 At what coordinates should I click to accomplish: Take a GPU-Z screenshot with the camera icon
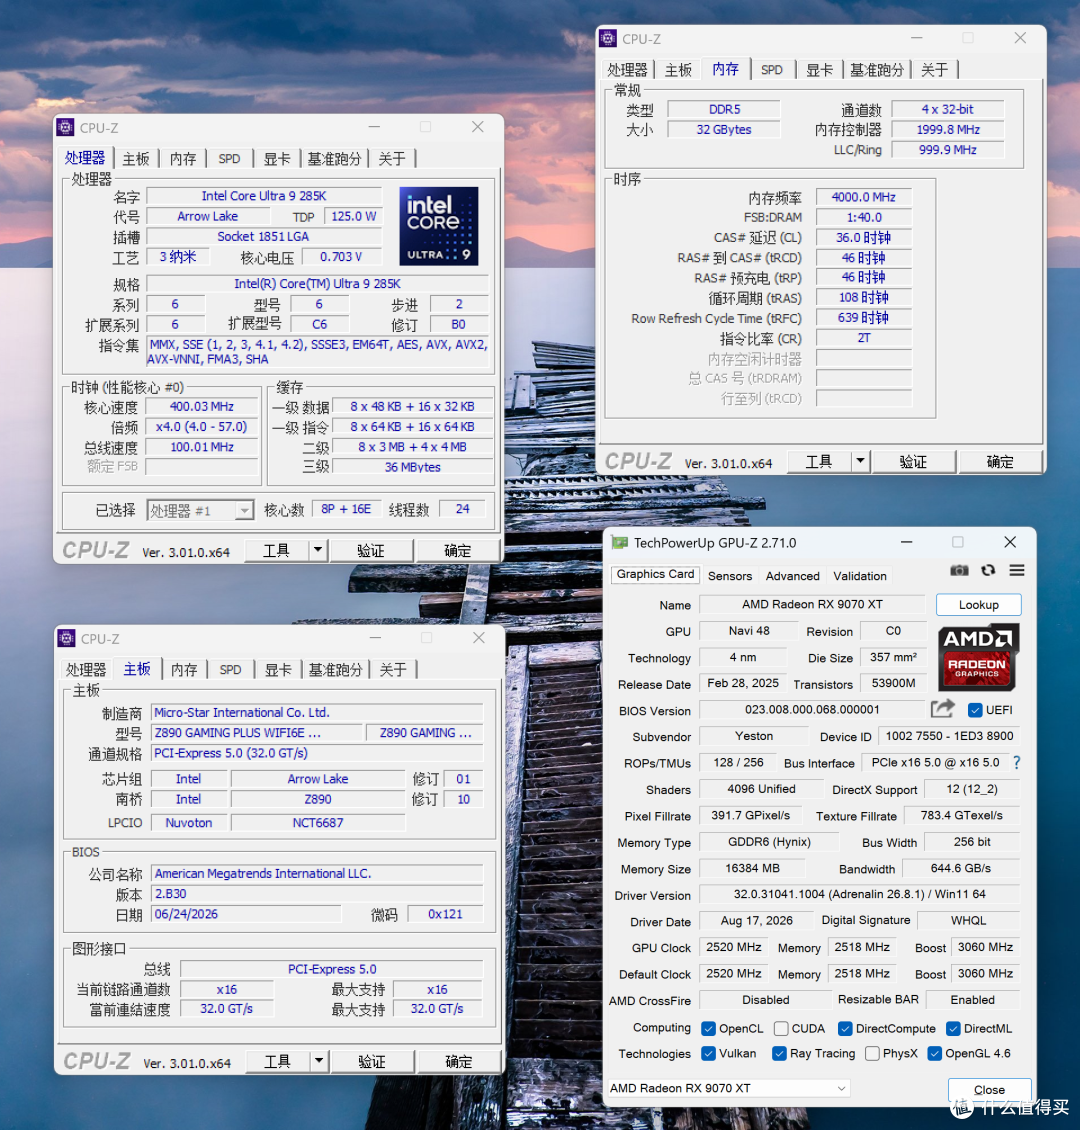coord(959,570)
